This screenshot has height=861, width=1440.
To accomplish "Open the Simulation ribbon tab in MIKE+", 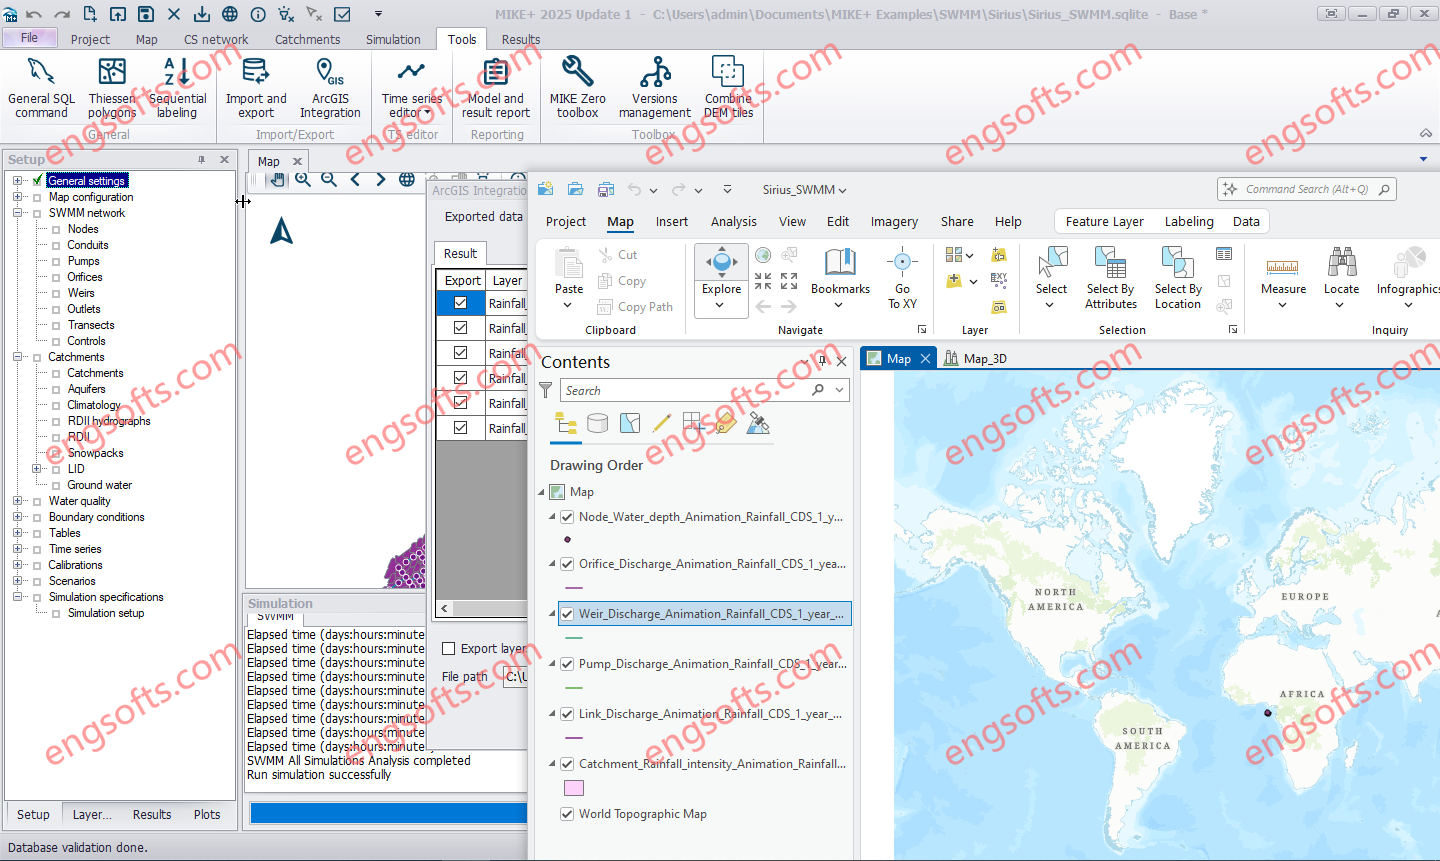I will coord(393,40).
